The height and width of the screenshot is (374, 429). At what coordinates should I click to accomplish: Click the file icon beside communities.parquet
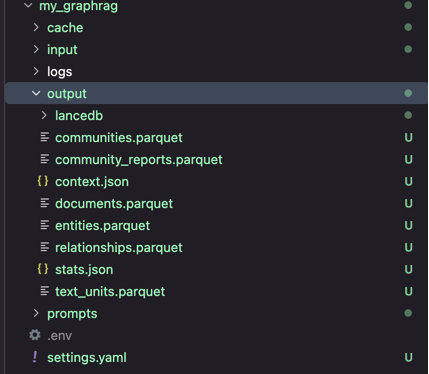tap(44, 137)
